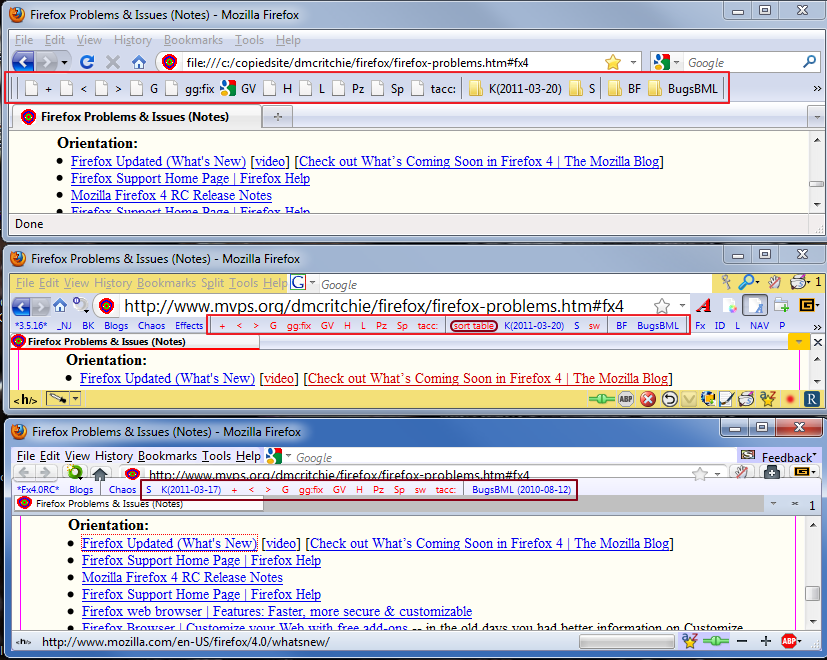Open History menu in top window
The height and width of the screenshot is (660, 827).
pyautogui.click(x=133, y=40)
